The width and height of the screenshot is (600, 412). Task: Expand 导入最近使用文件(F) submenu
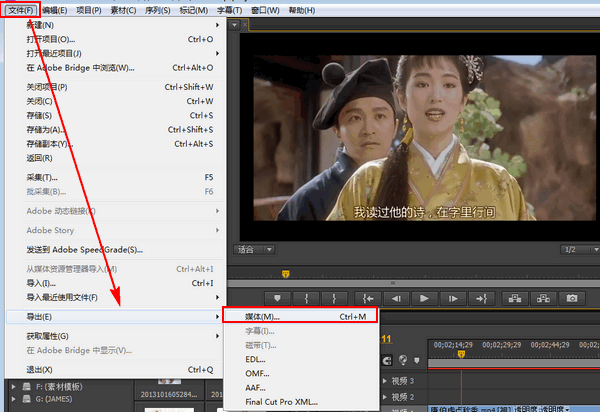click(116, 297)
